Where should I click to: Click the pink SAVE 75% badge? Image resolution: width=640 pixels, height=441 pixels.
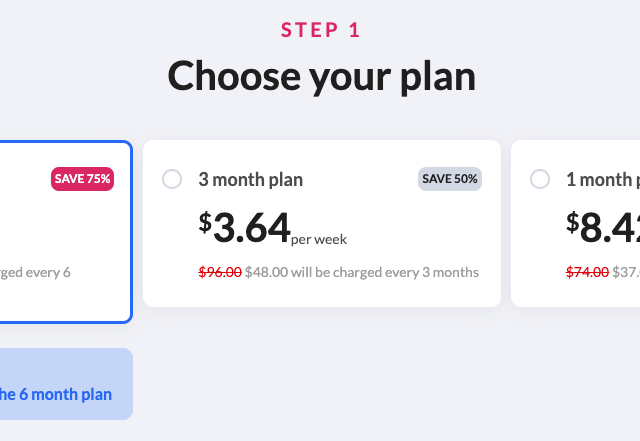(82, 179)
